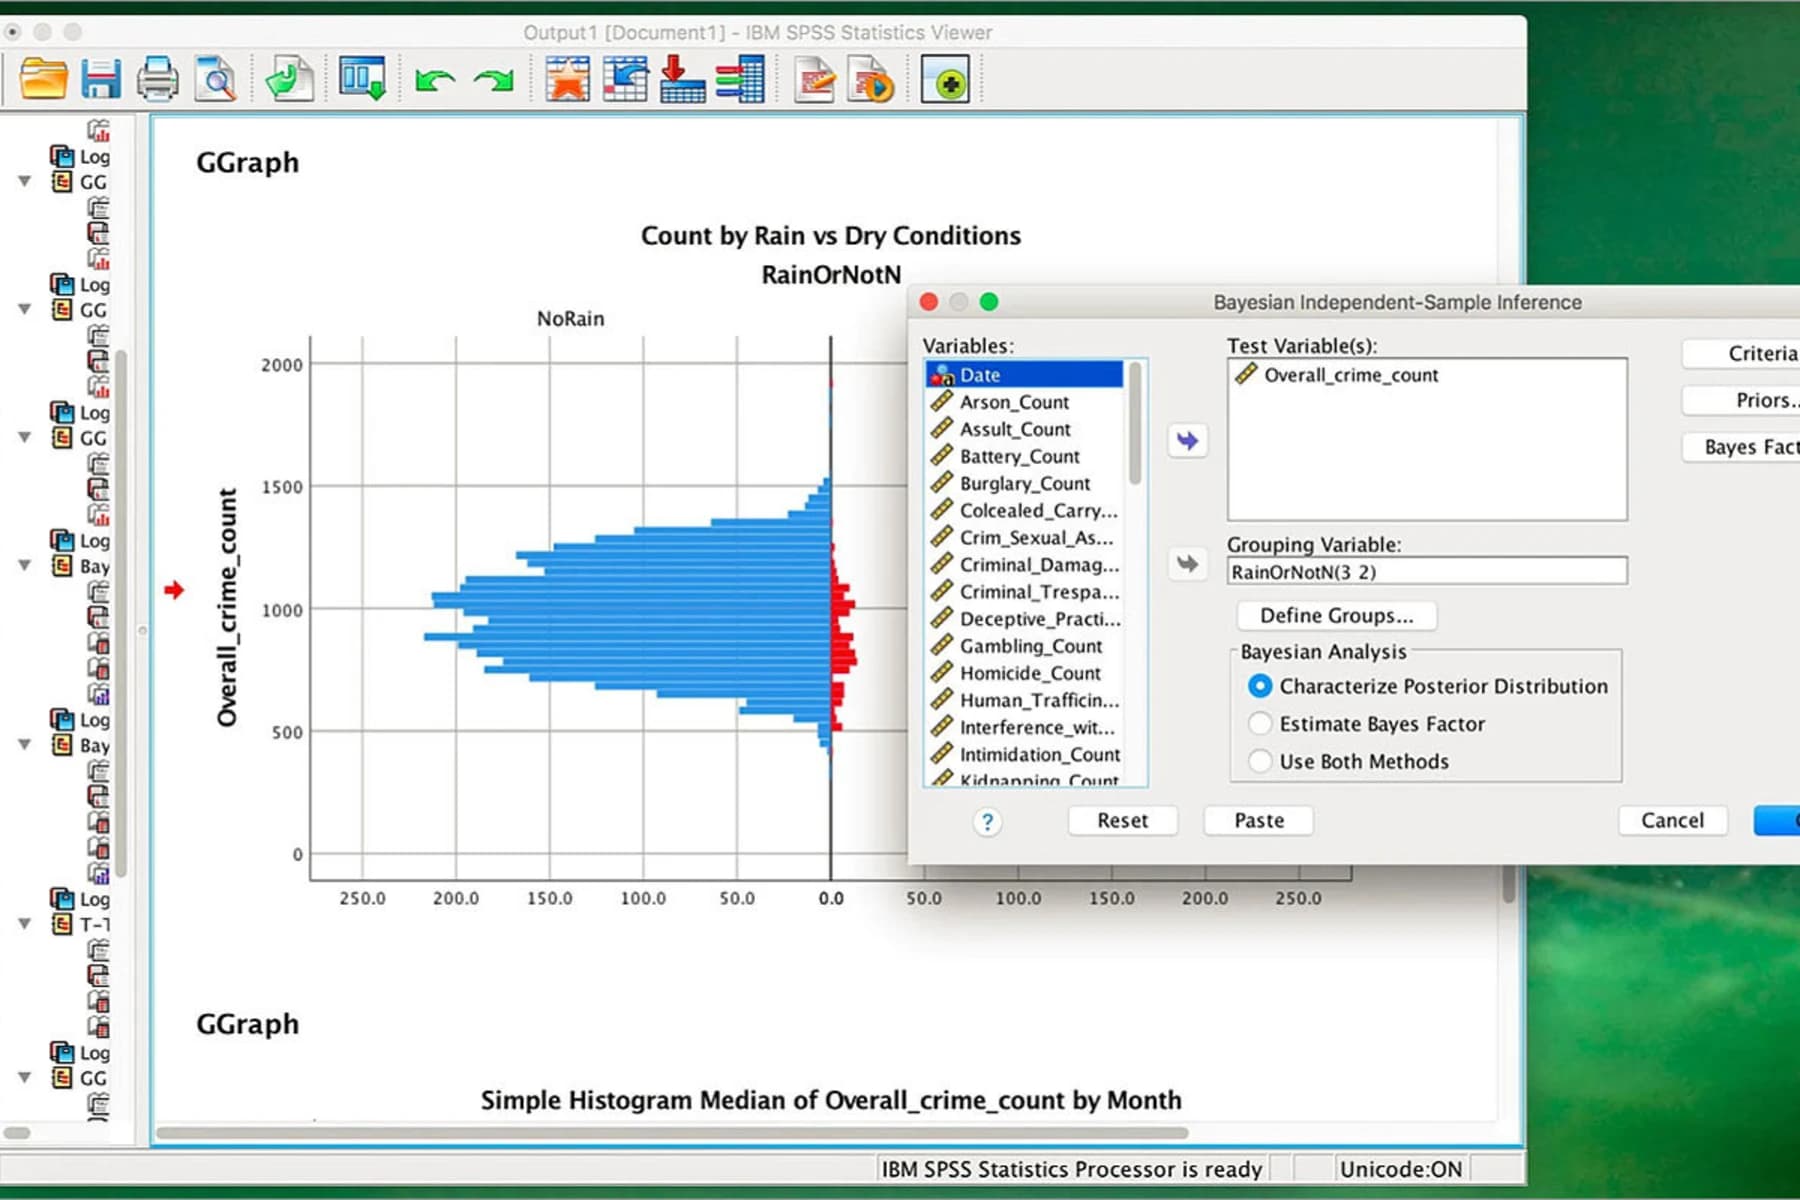The image size is (1800, 1200).
Task: Open Print Preview from the toolbar
Action: pos(213,78)
